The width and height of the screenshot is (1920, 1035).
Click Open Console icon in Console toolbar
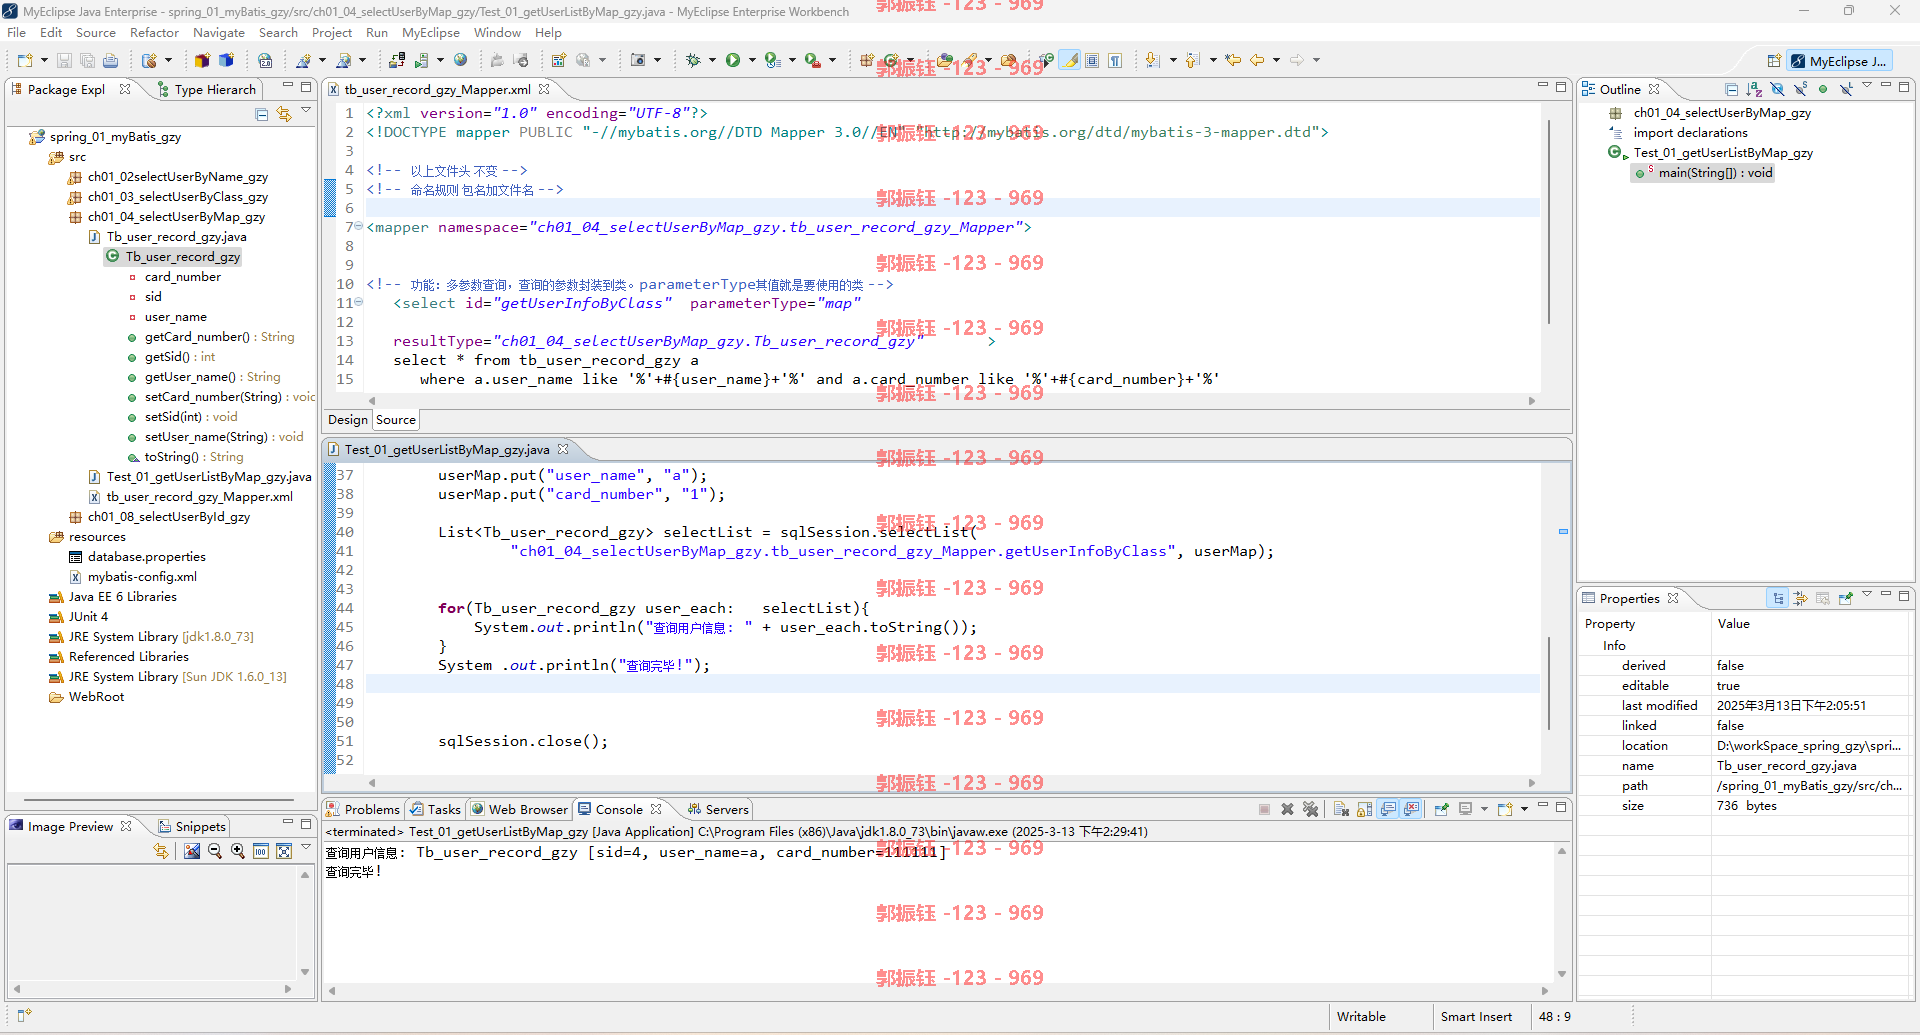pos(1505,809)
